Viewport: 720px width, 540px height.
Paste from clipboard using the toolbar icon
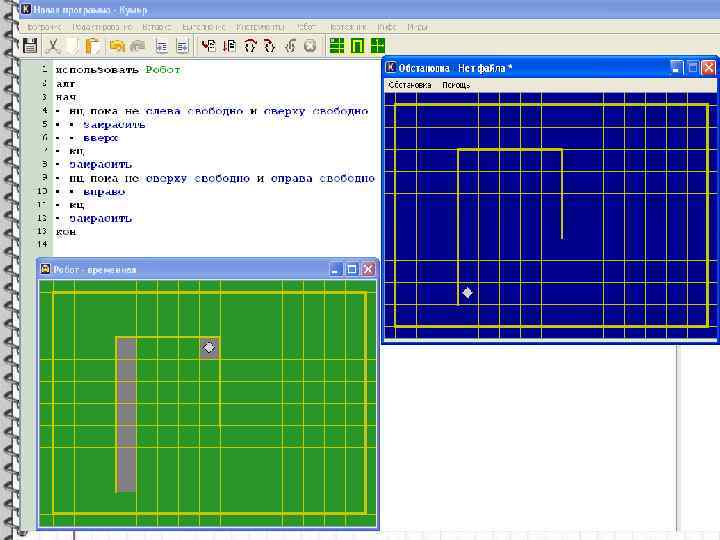pyautogui.click(x=93, y=45)
